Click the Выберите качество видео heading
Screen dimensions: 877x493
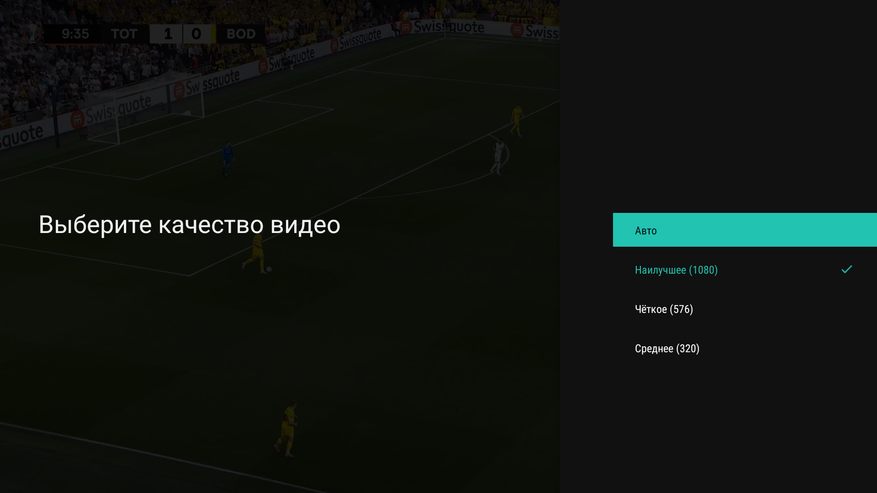coord(189,225)
